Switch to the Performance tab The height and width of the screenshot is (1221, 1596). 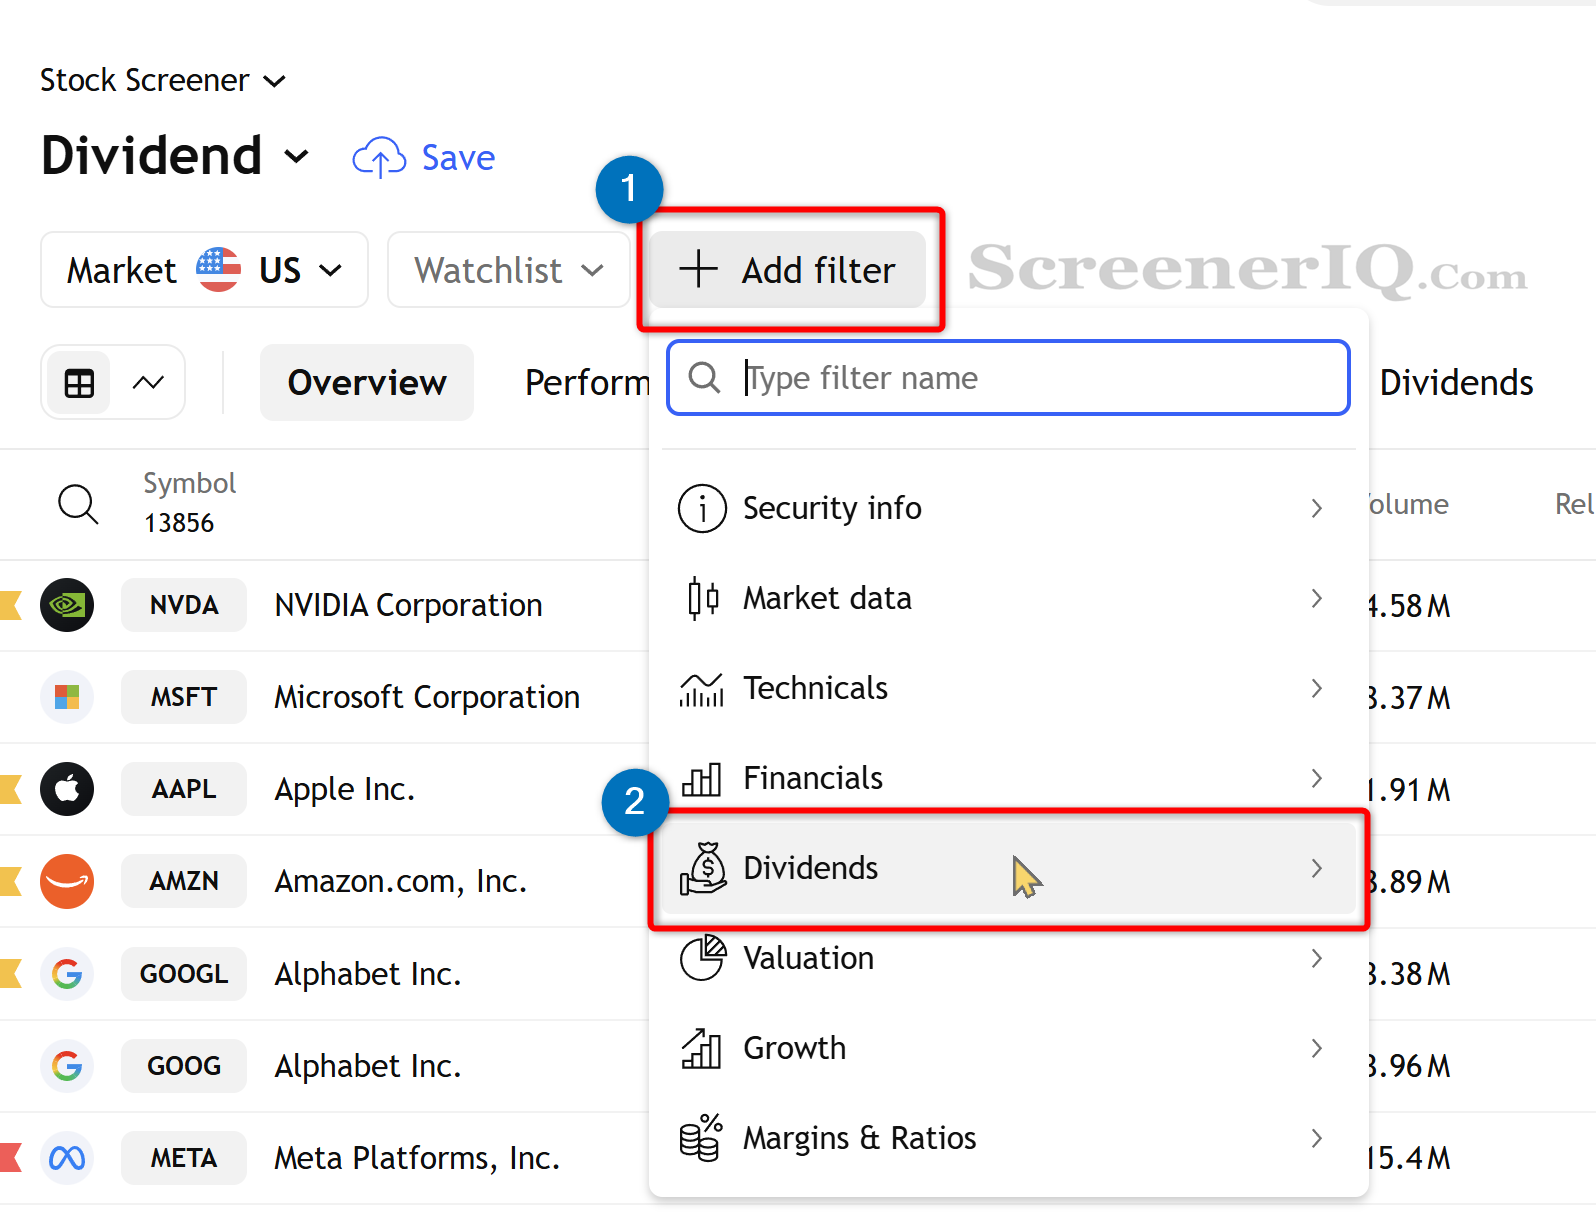(587, 383)
